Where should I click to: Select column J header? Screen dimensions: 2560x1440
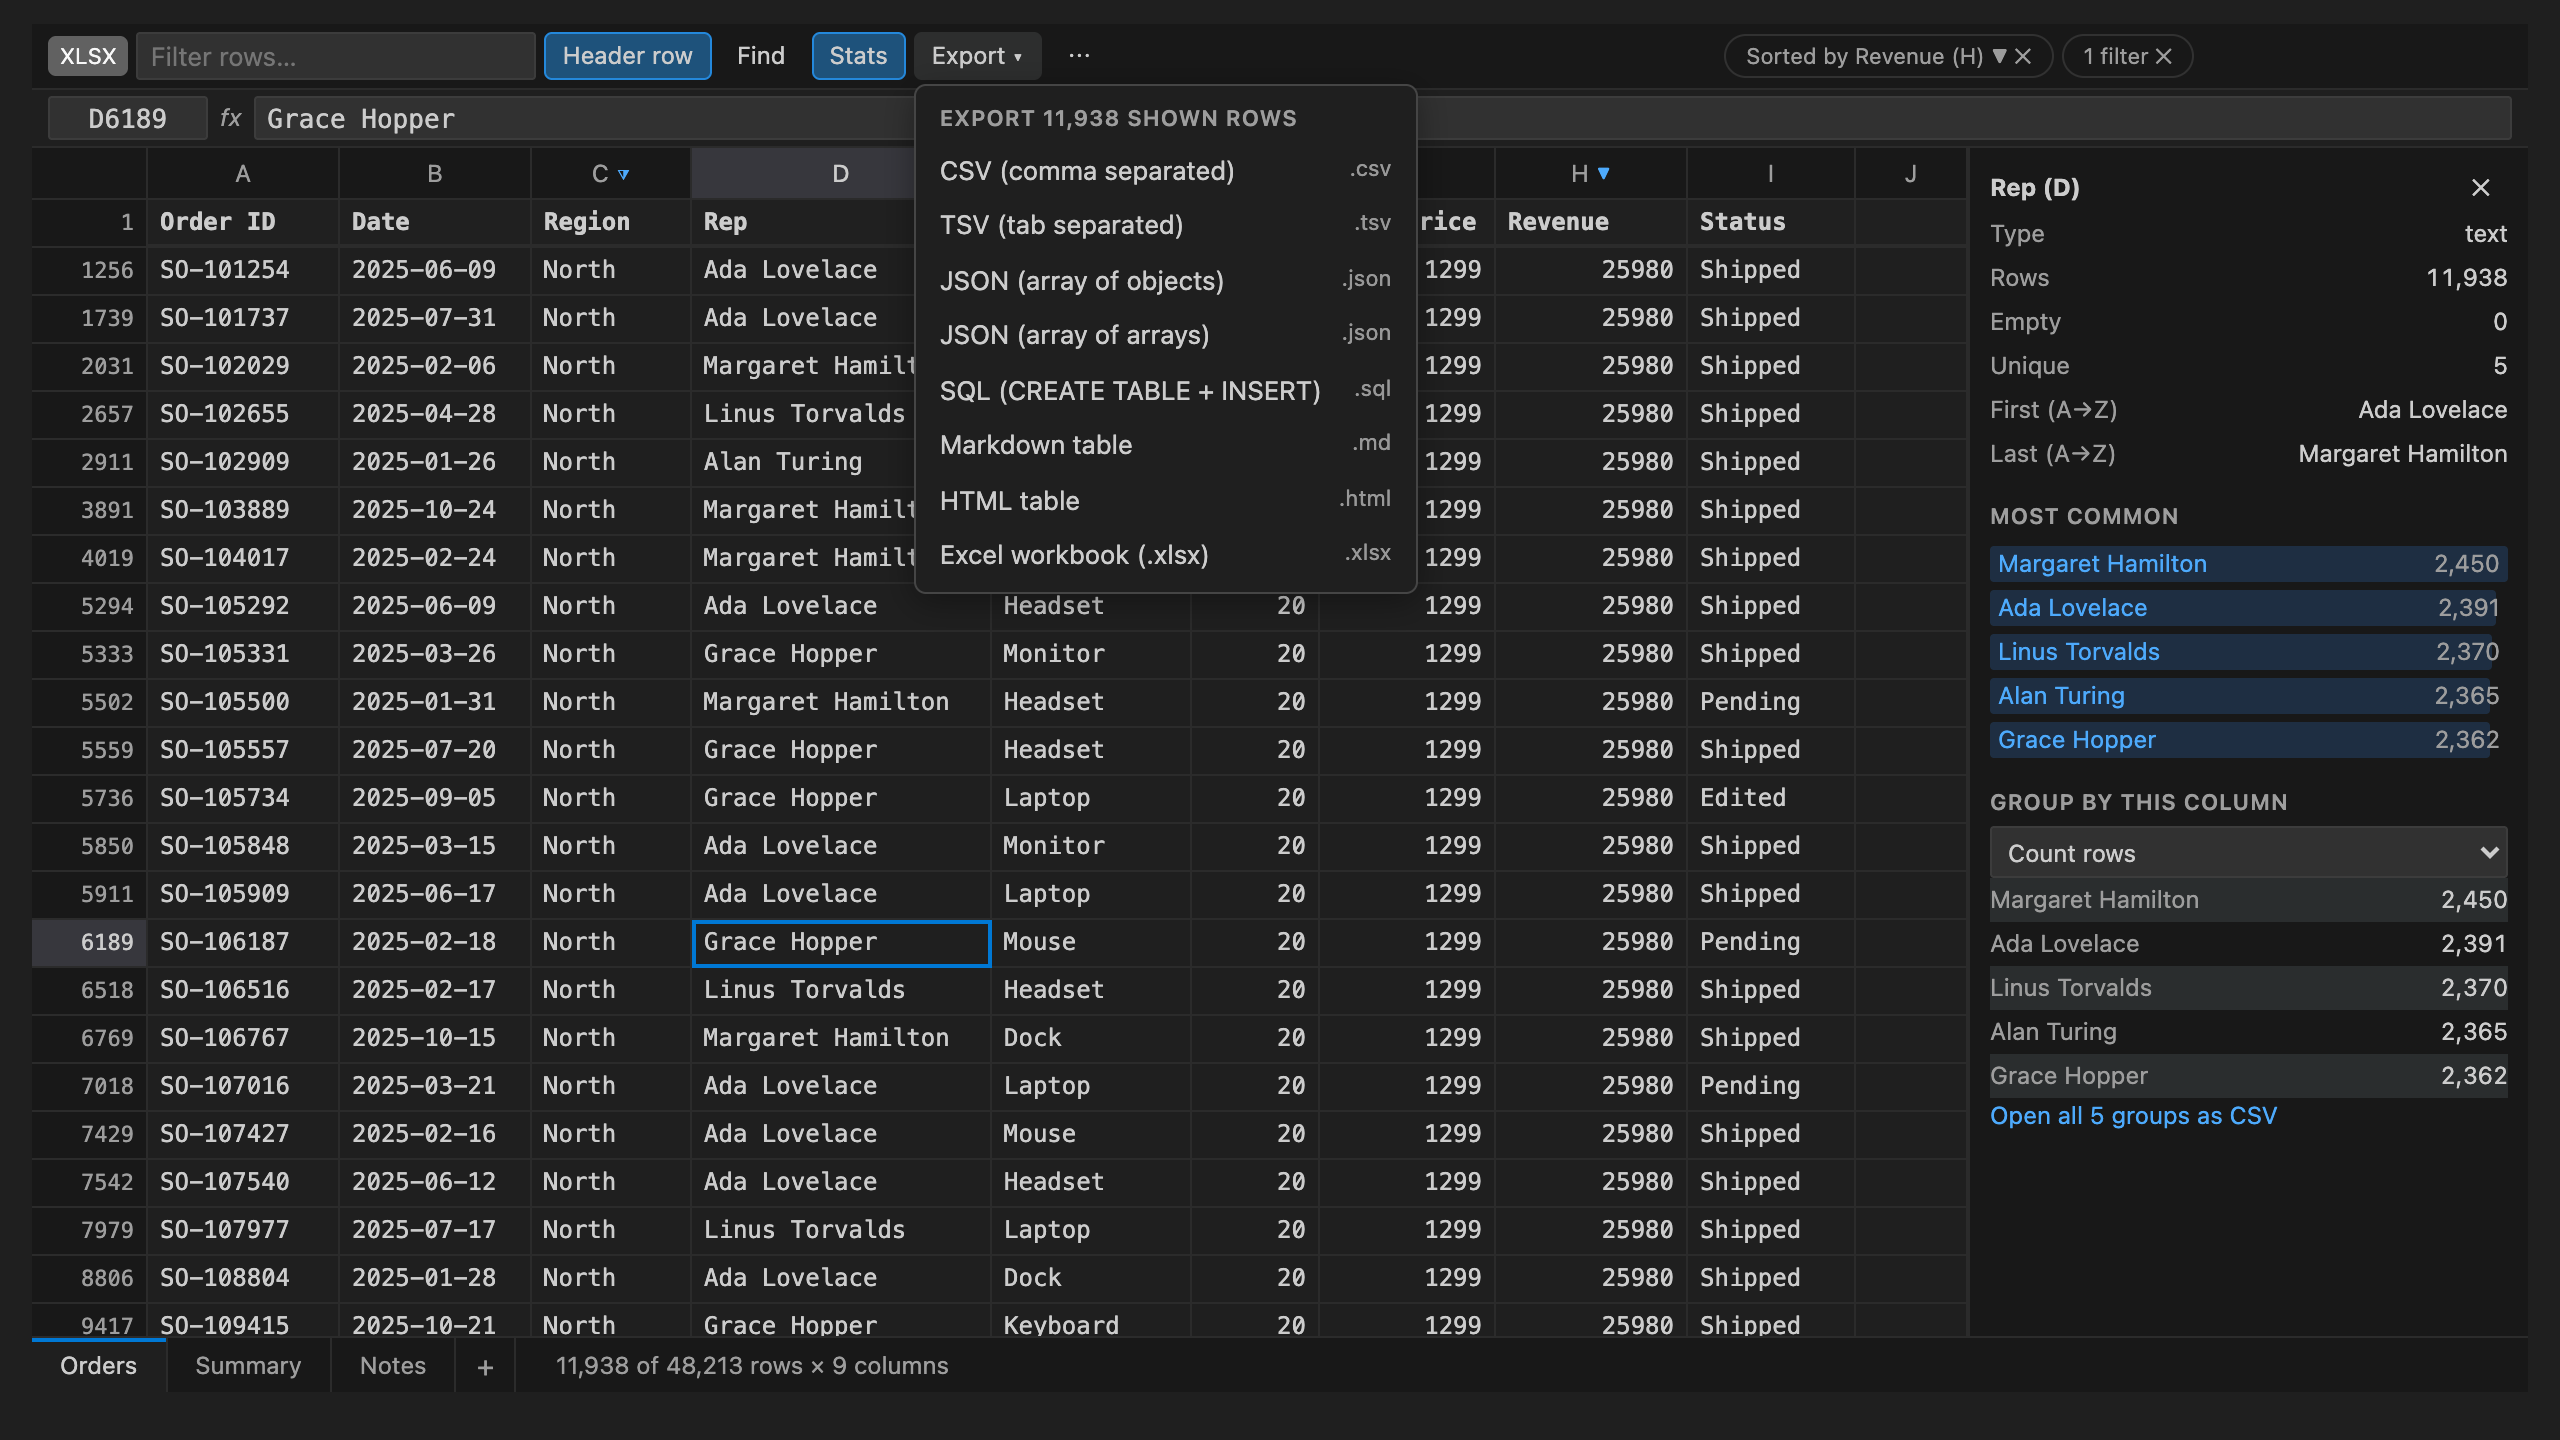[1911, 174]
